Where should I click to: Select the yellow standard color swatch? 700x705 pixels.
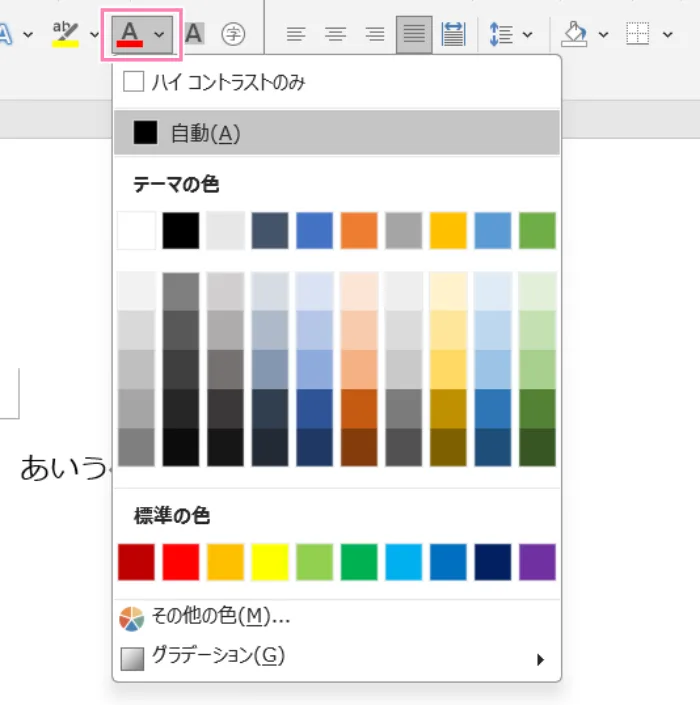[269, 562]
